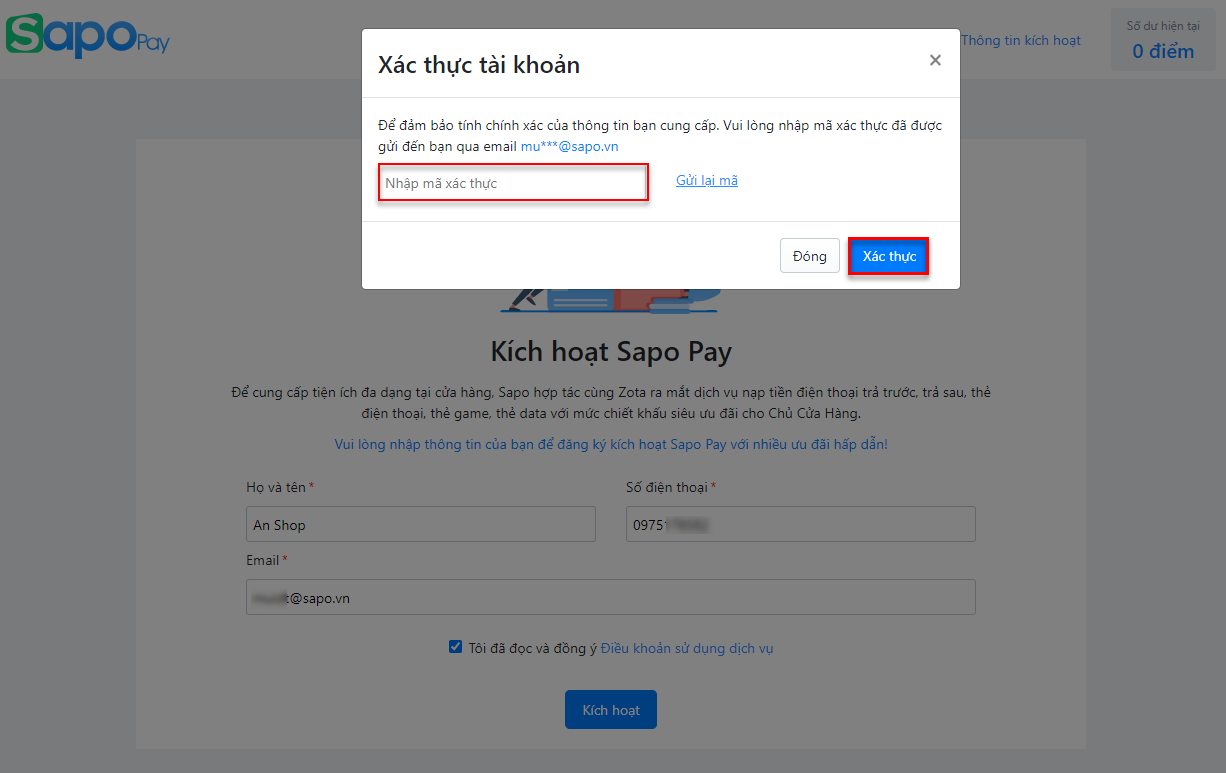Click the Kích hoạt Sapo Pay heading
Viewport: 1226px width, 773px height.
coord(611,352)
